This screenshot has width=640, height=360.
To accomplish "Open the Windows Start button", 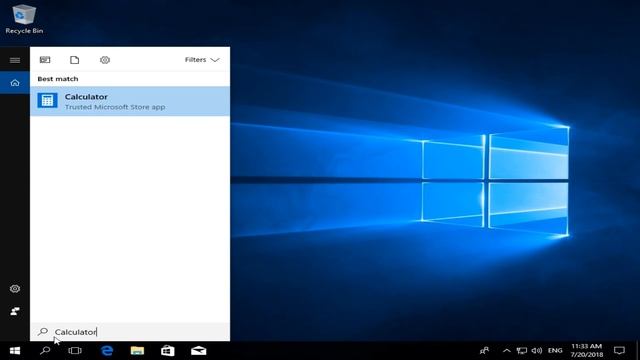I will coord(15,351).
